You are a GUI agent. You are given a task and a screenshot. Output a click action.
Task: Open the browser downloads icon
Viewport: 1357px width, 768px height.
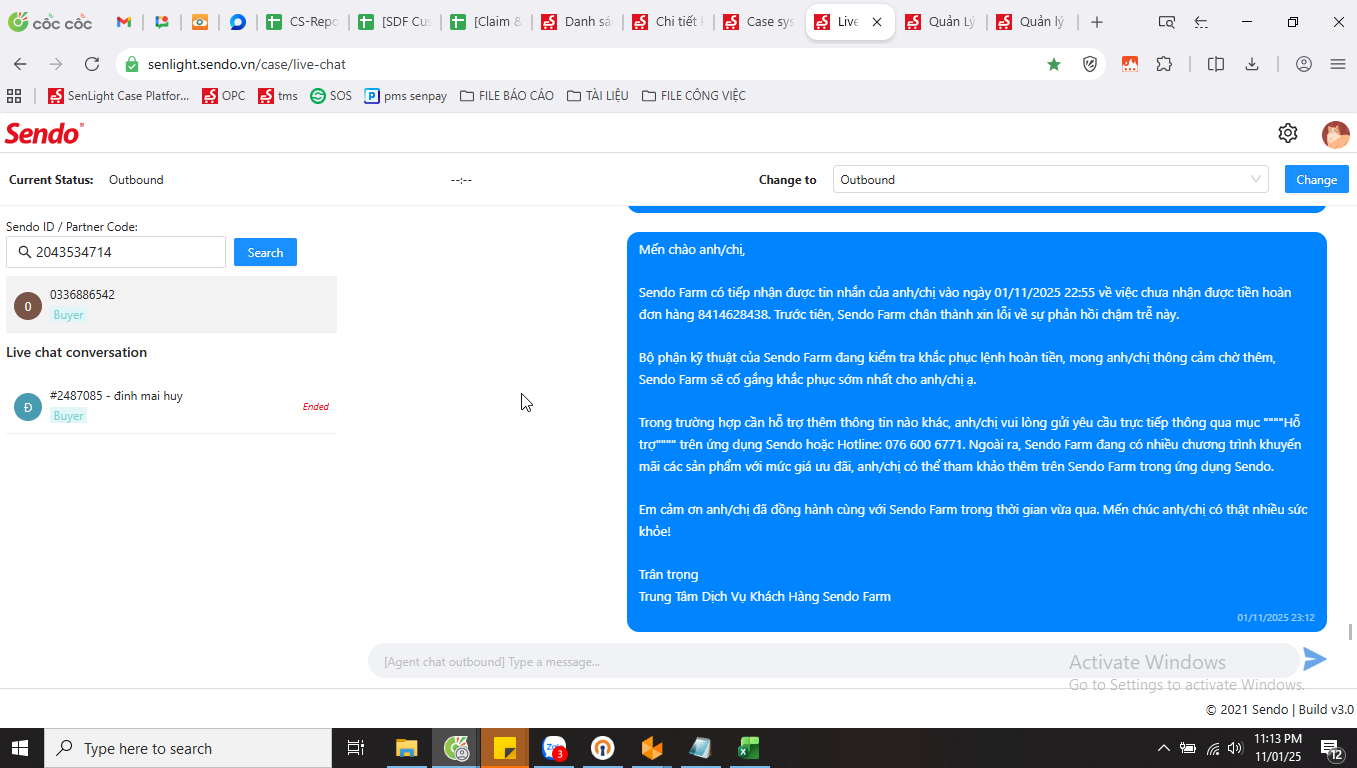tap(1252, 64)
